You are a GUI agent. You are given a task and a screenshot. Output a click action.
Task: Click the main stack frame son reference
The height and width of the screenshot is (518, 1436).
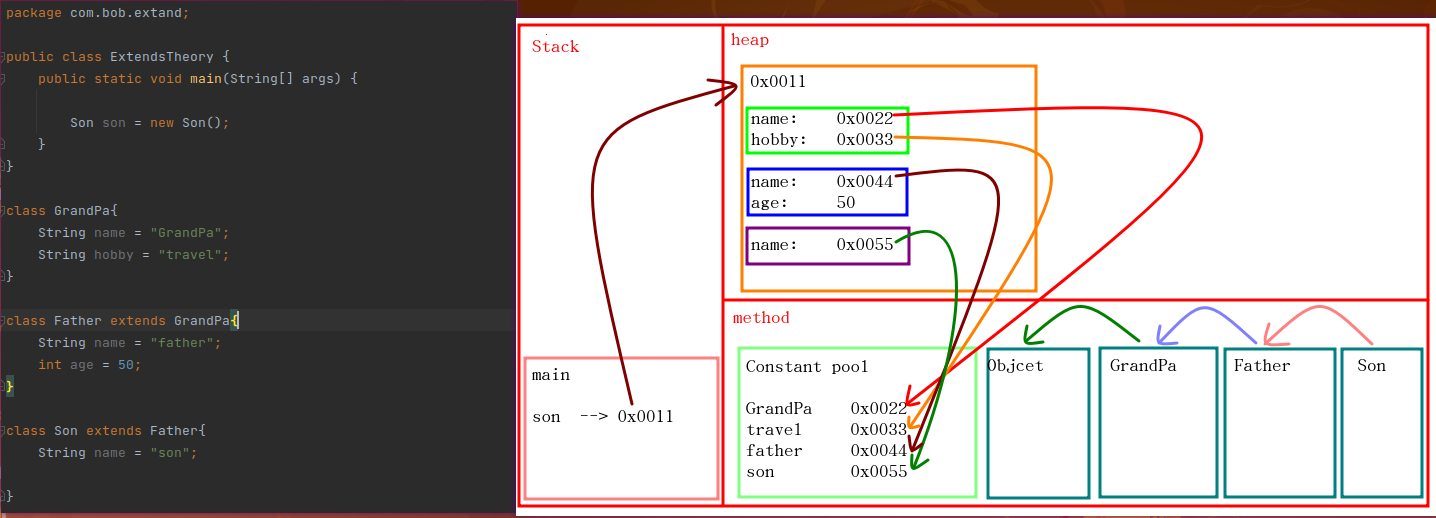click(603, 417)
